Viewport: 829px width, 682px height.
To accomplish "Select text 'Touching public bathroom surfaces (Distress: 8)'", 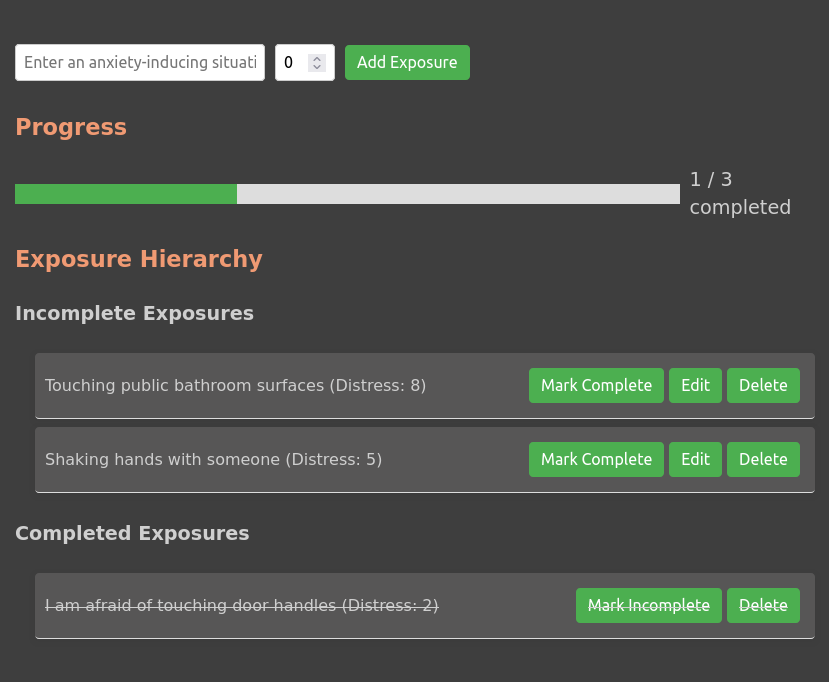I will click(x=235, y=385).
